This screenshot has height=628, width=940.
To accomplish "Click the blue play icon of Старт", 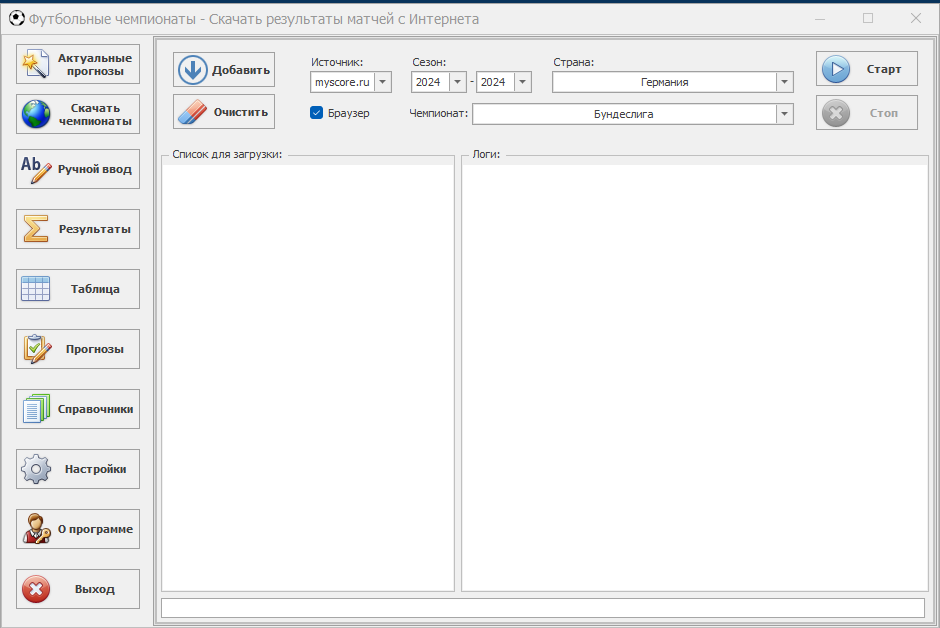I will click(x=836, y=69).
